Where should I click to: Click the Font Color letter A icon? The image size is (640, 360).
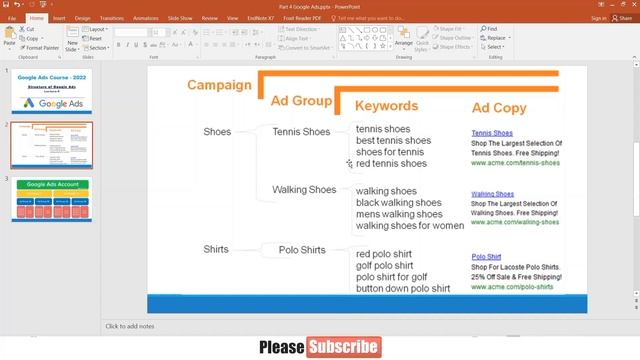190,44
